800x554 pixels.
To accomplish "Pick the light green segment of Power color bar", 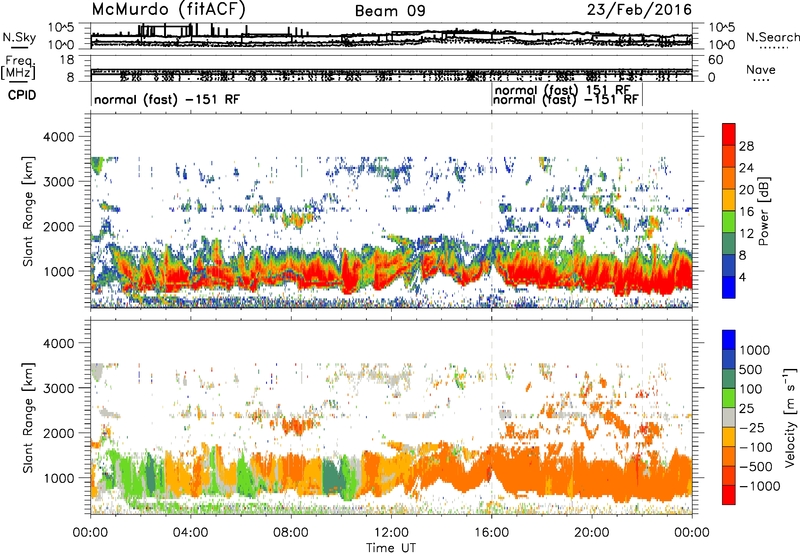I will point(729,223).
